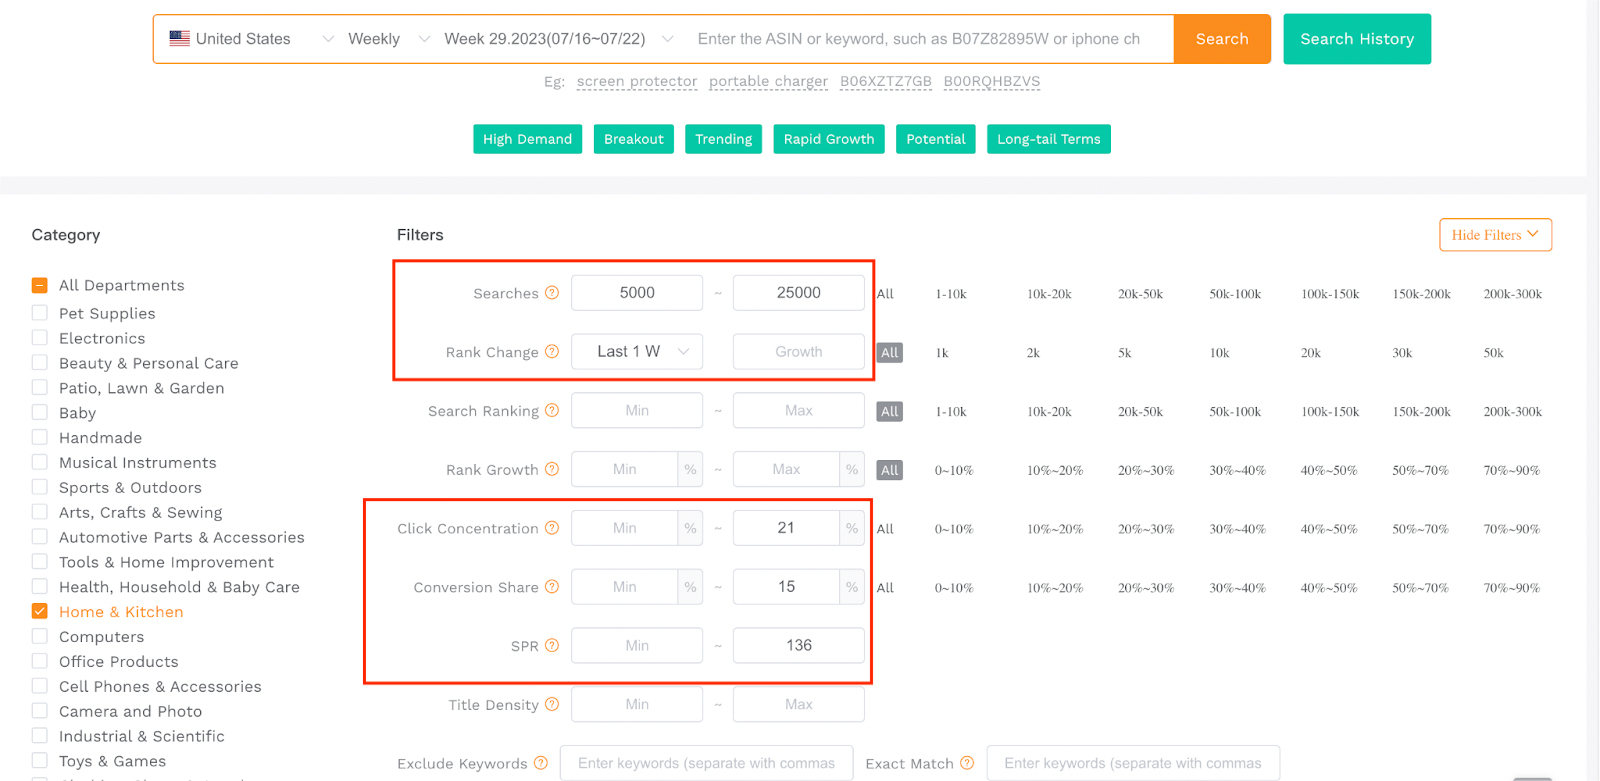The width and height of the screenshot is (1600, 781).
Task: Open the Exclude Keywords help icon
Action: point(541,763)
